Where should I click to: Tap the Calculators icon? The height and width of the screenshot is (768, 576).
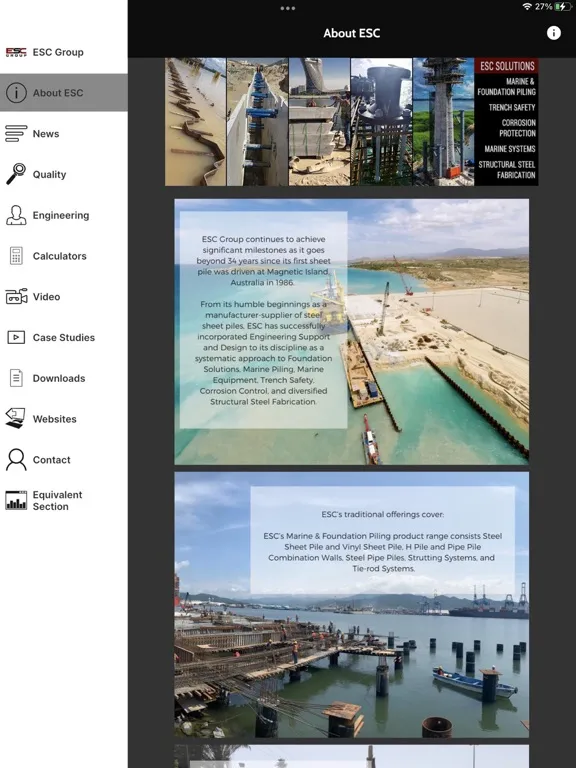tap(16, 256)
